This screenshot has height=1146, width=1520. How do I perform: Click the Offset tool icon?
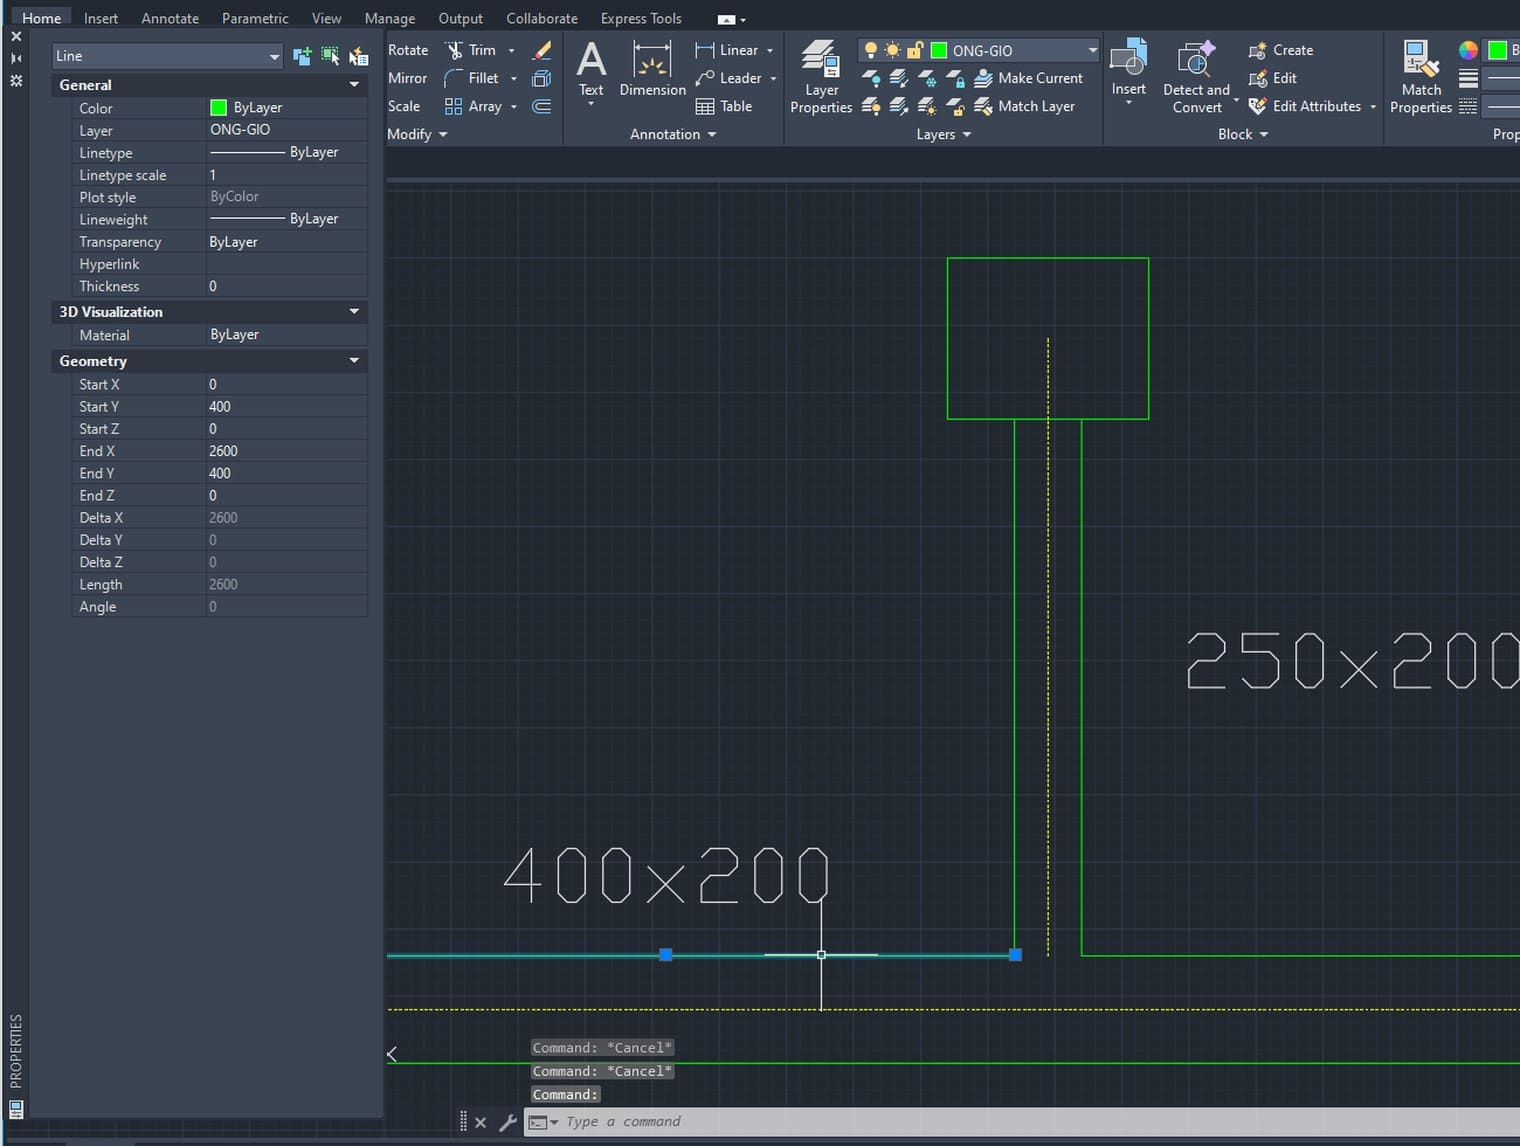pos(542,106)
